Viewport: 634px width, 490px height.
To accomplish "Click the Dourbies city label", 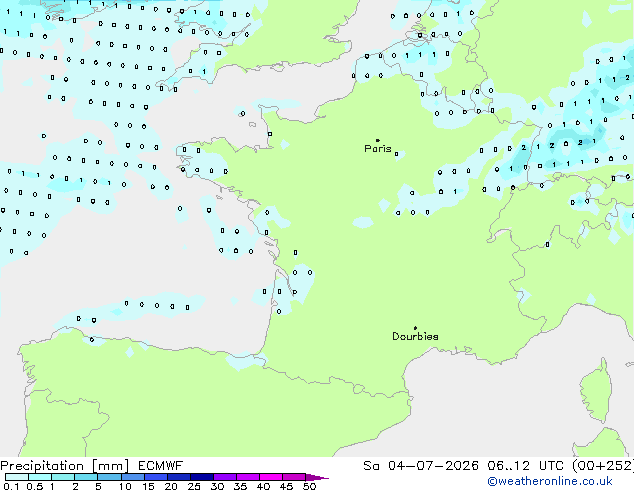I will 415,336.
